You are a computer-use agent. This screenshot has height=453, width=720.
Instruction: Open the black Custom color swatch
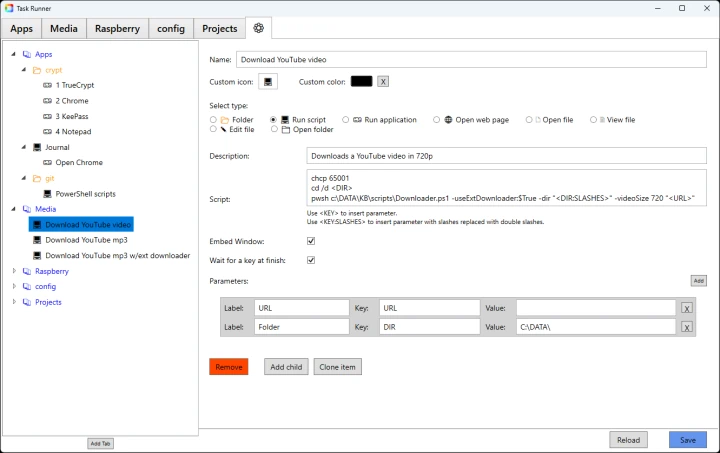(x=361, y=81)
